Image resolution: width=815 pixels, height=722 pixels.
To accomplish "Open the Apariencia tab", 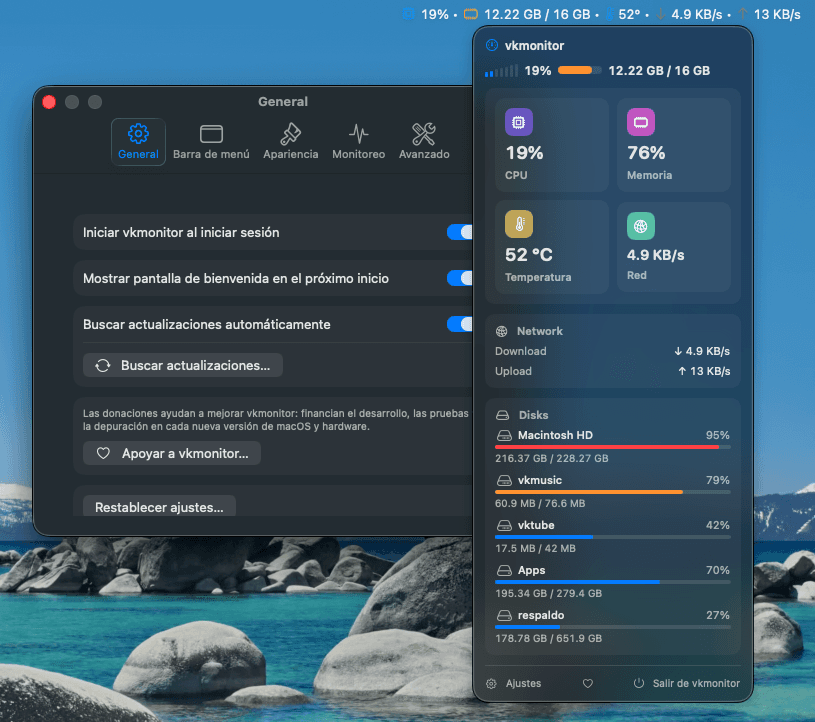I will 291,141.
